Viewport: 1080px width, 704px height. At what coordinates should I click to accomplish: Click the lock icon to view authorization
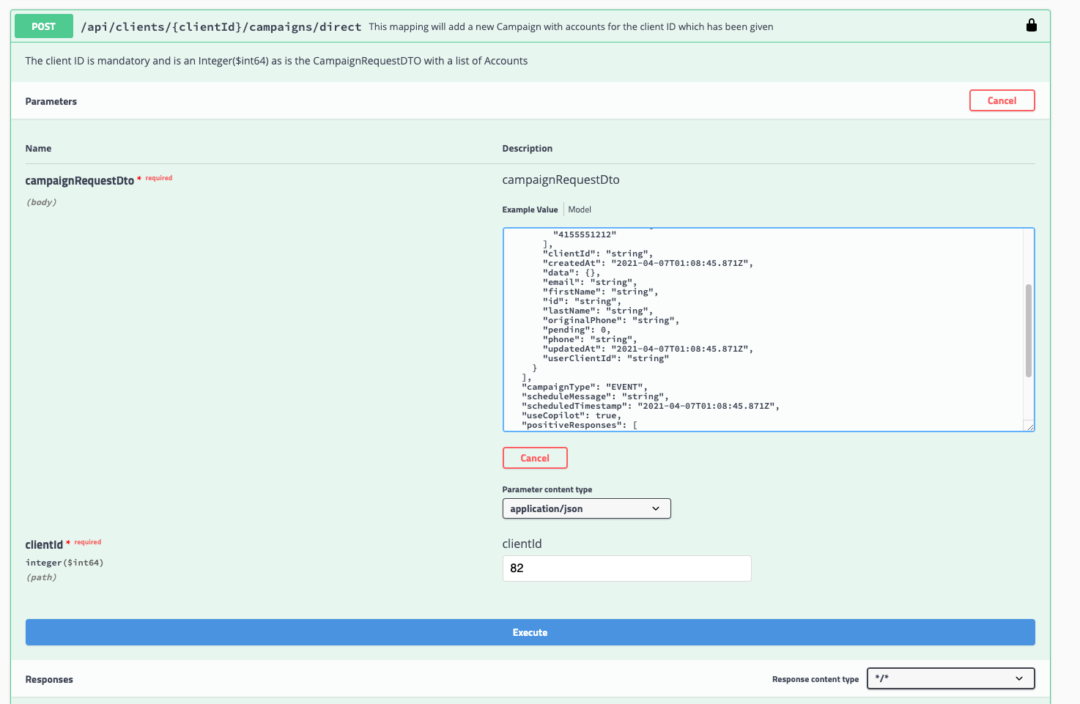point(1030,25)
